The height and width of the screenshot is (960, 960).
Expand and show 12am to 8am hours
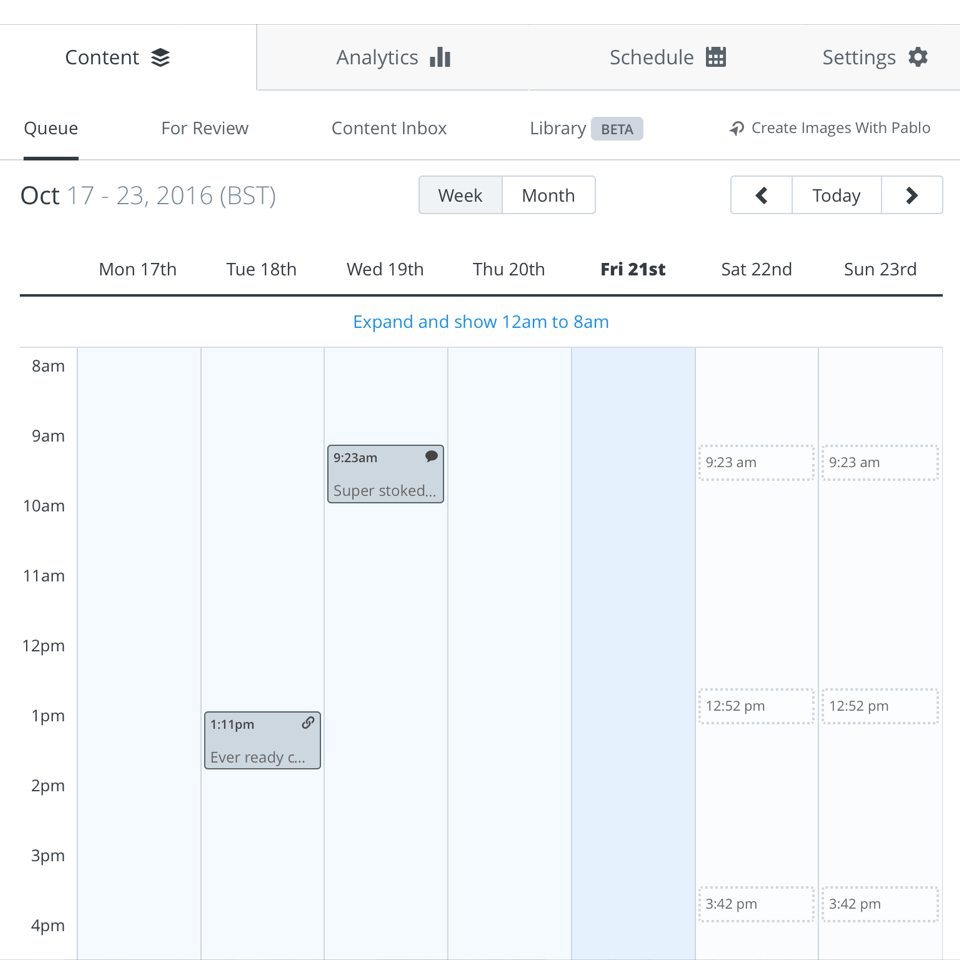point(481,322)
